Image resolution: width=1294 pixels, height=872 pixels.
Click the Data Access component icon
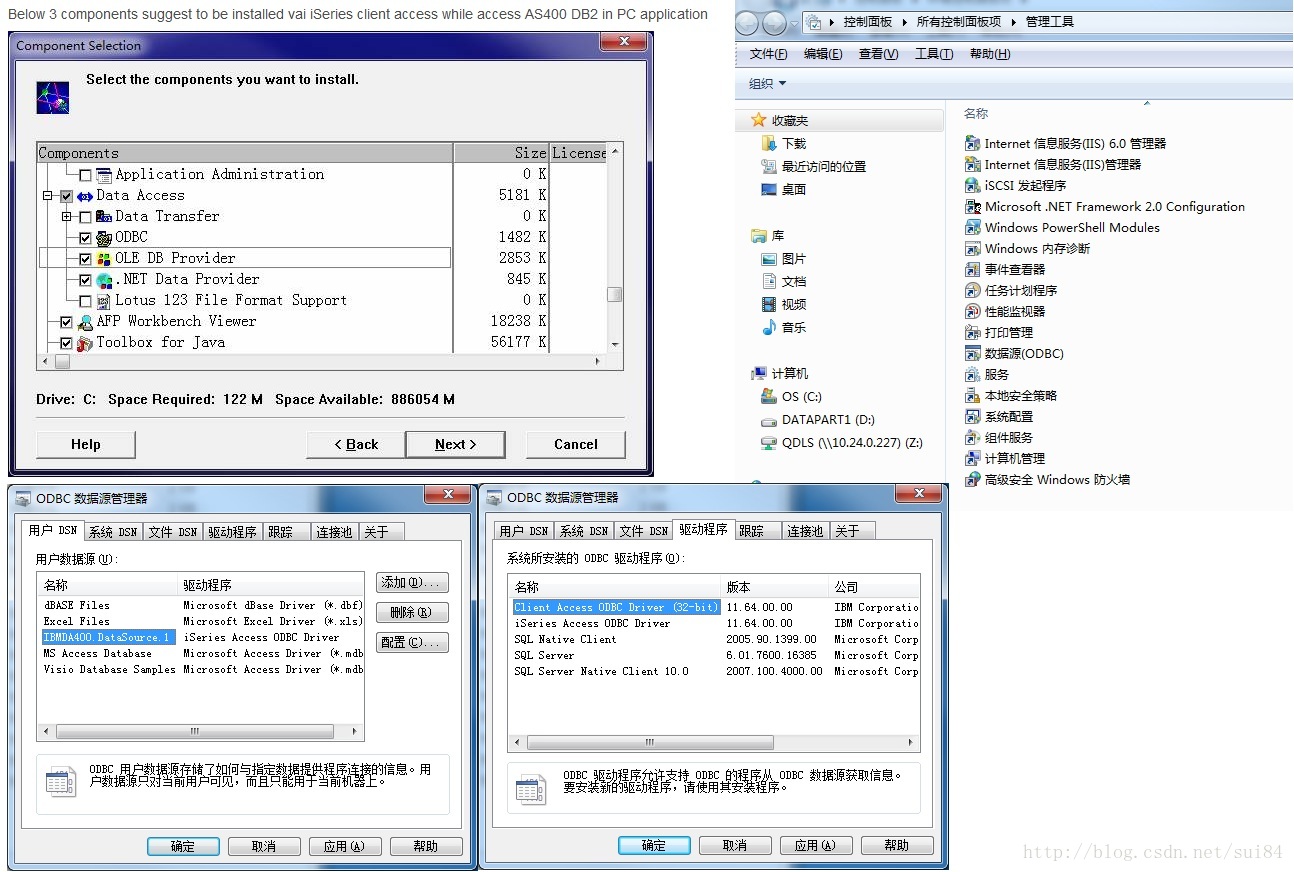click(85, 196)
